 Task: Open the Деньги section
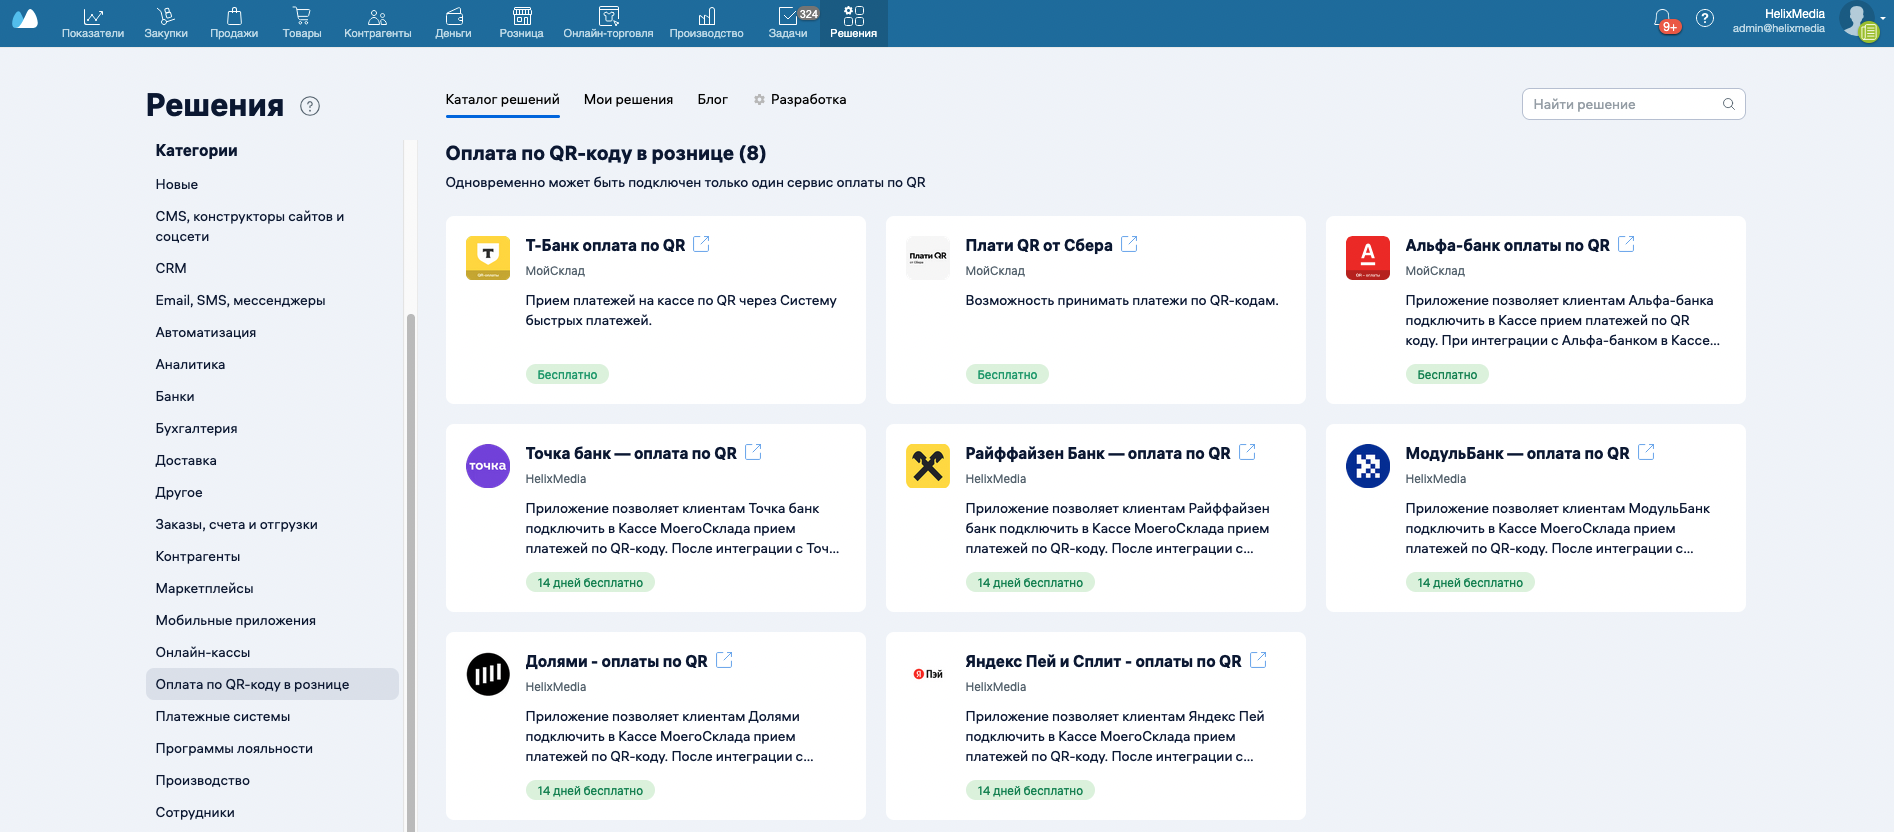453,23
